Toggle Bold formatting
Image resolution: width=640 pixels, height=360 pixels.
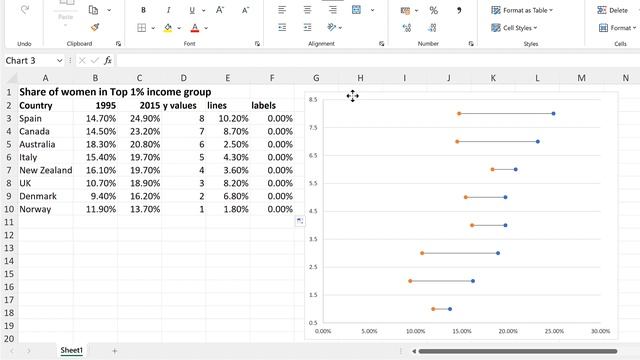[x=143, y=10]
